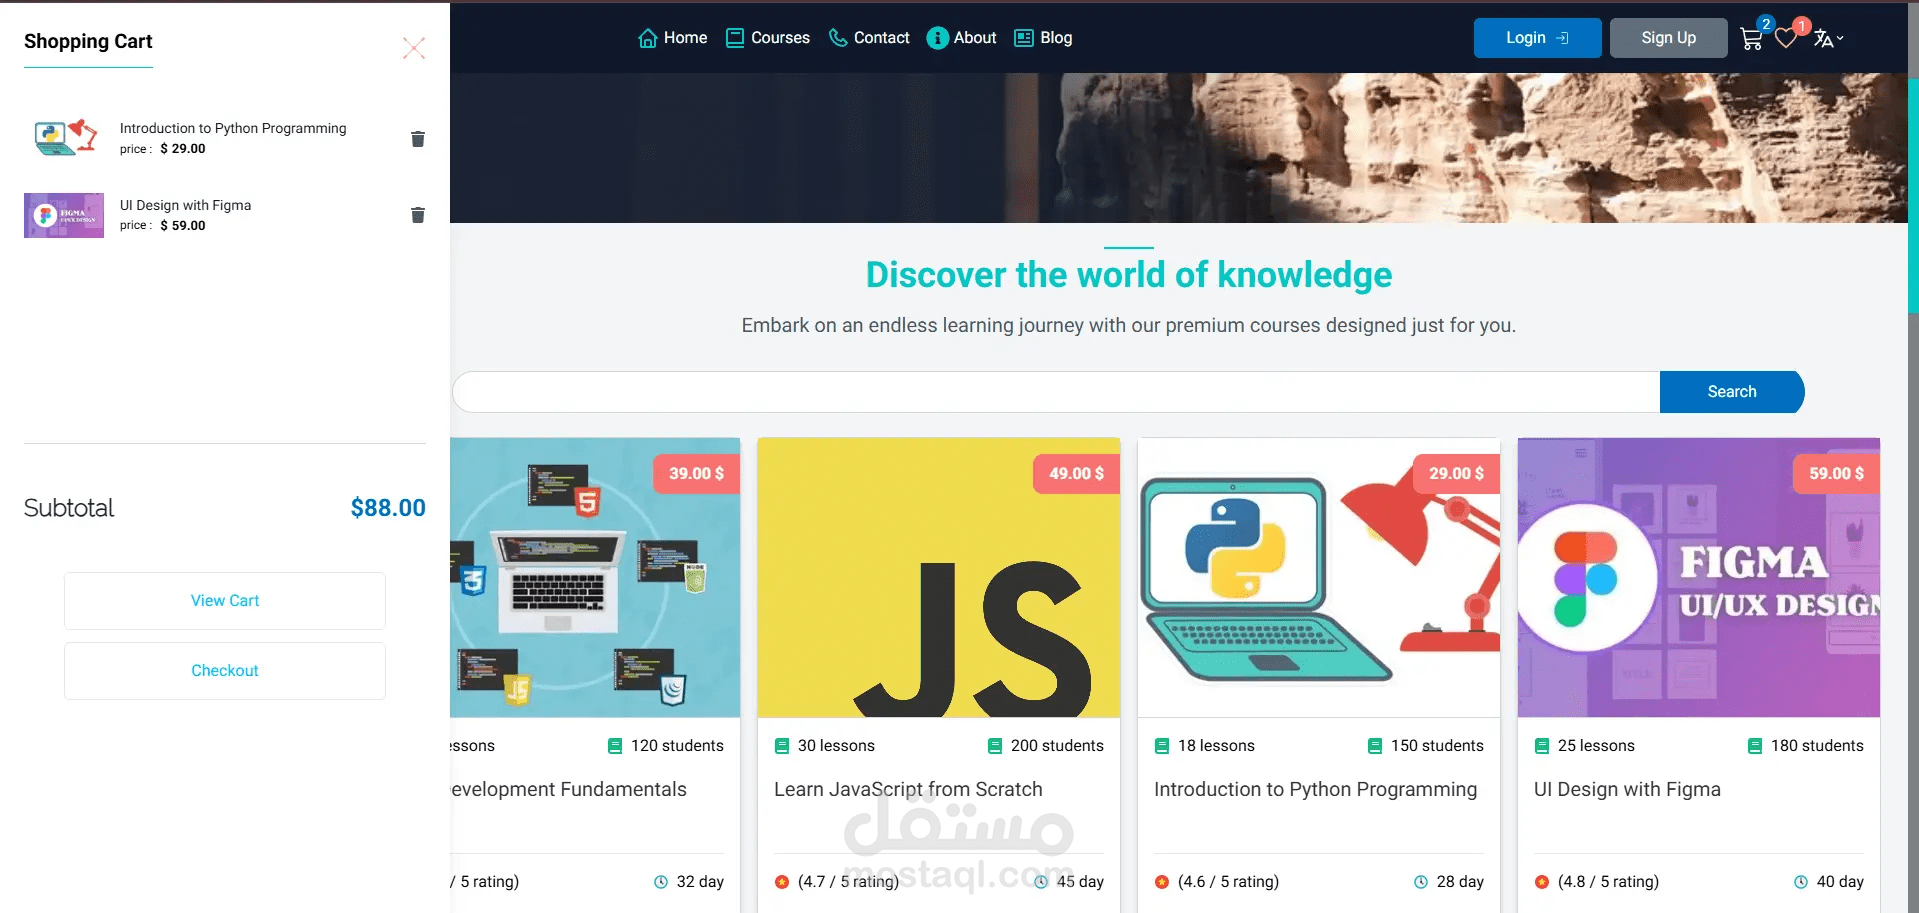This screenshot has width=1919, height=913.
Task: Click UI Design with Figma cart title
Action: click(185, 205)
